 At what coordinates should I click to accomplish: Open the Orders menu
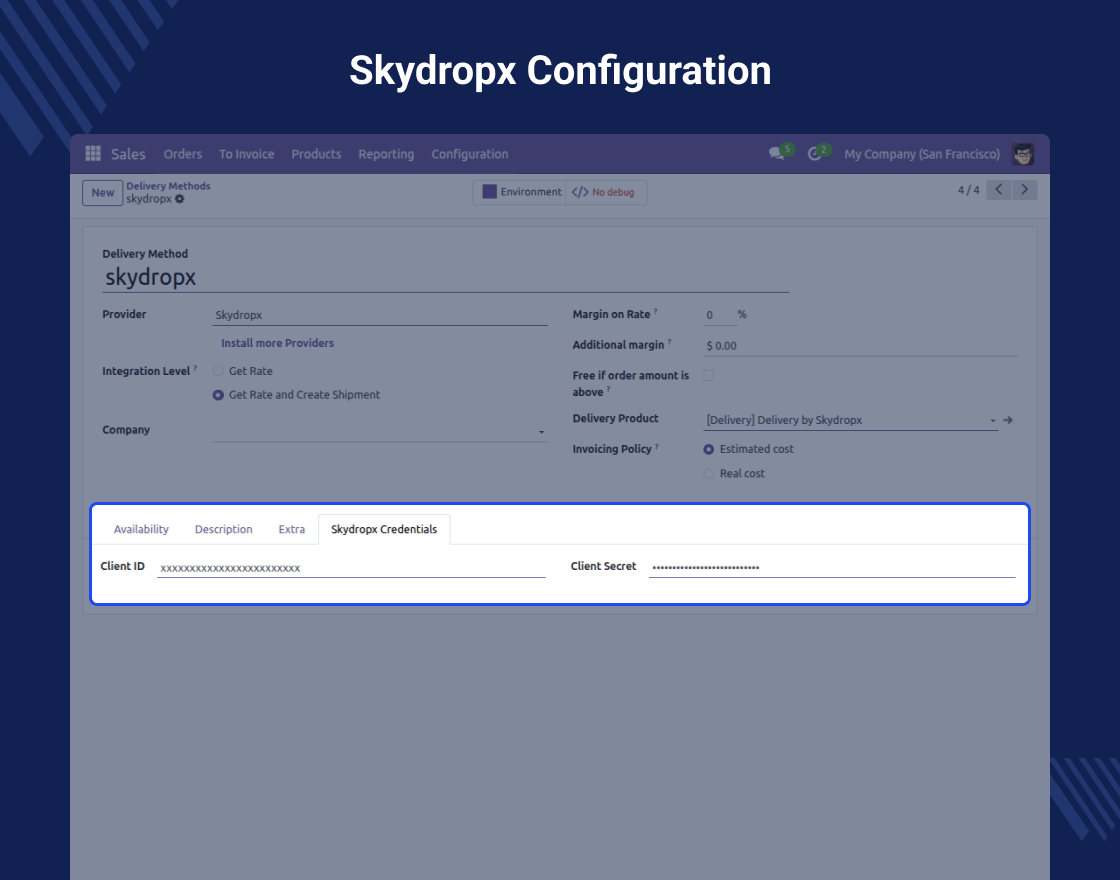point(183,154)
